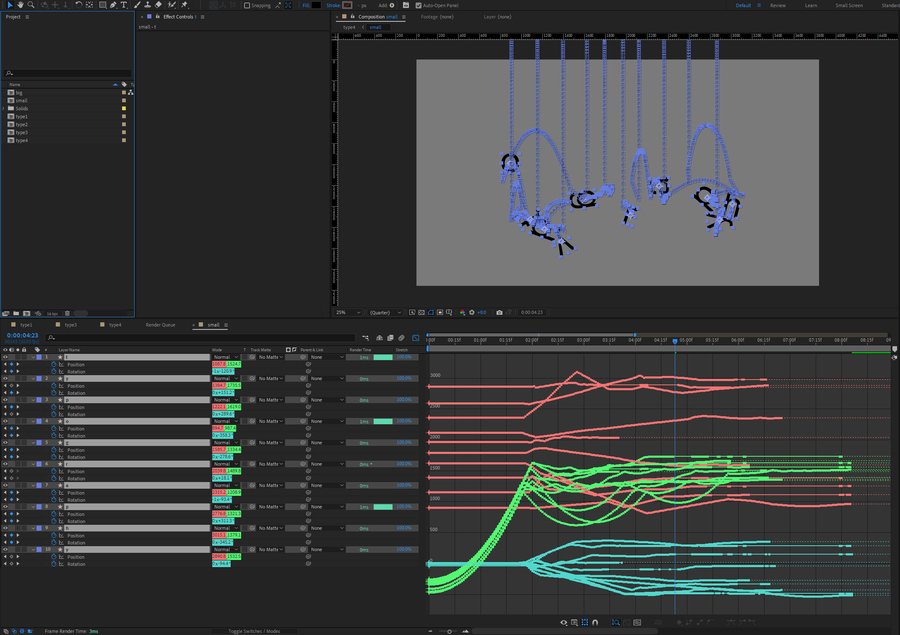Toggle the Auto-Open Panels checkbox
The width and height of the screenshot is (900, 635).
click(418, 5)
